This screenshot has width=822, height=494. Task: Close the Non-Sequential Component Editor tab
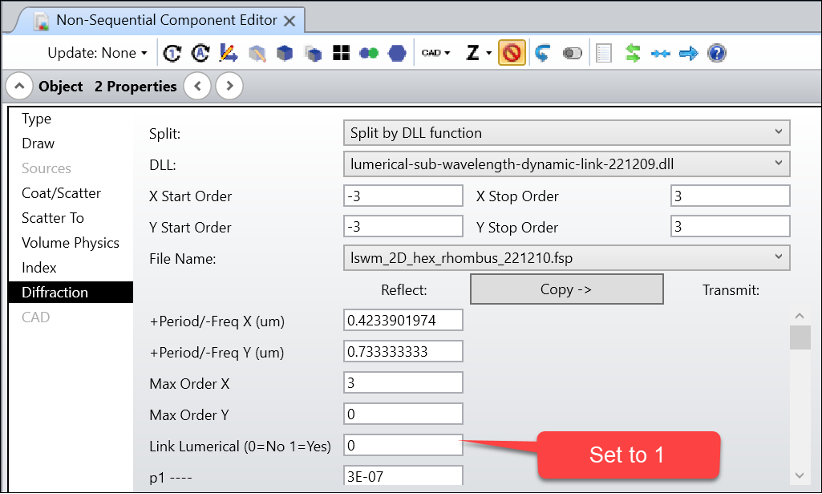point(289,21)
